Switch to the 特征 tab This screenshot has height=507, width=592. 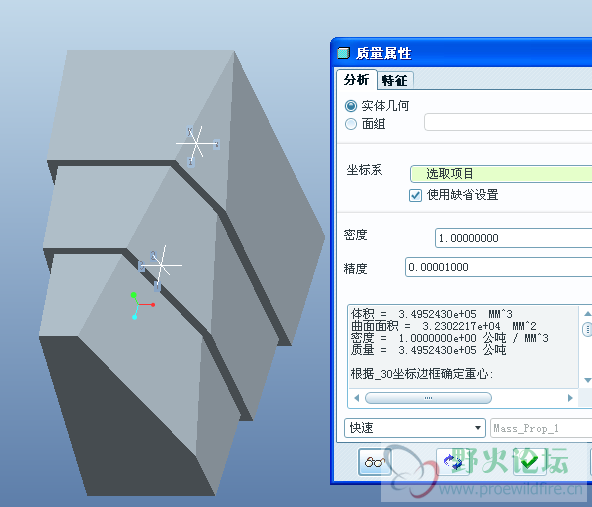coord(395,80)
